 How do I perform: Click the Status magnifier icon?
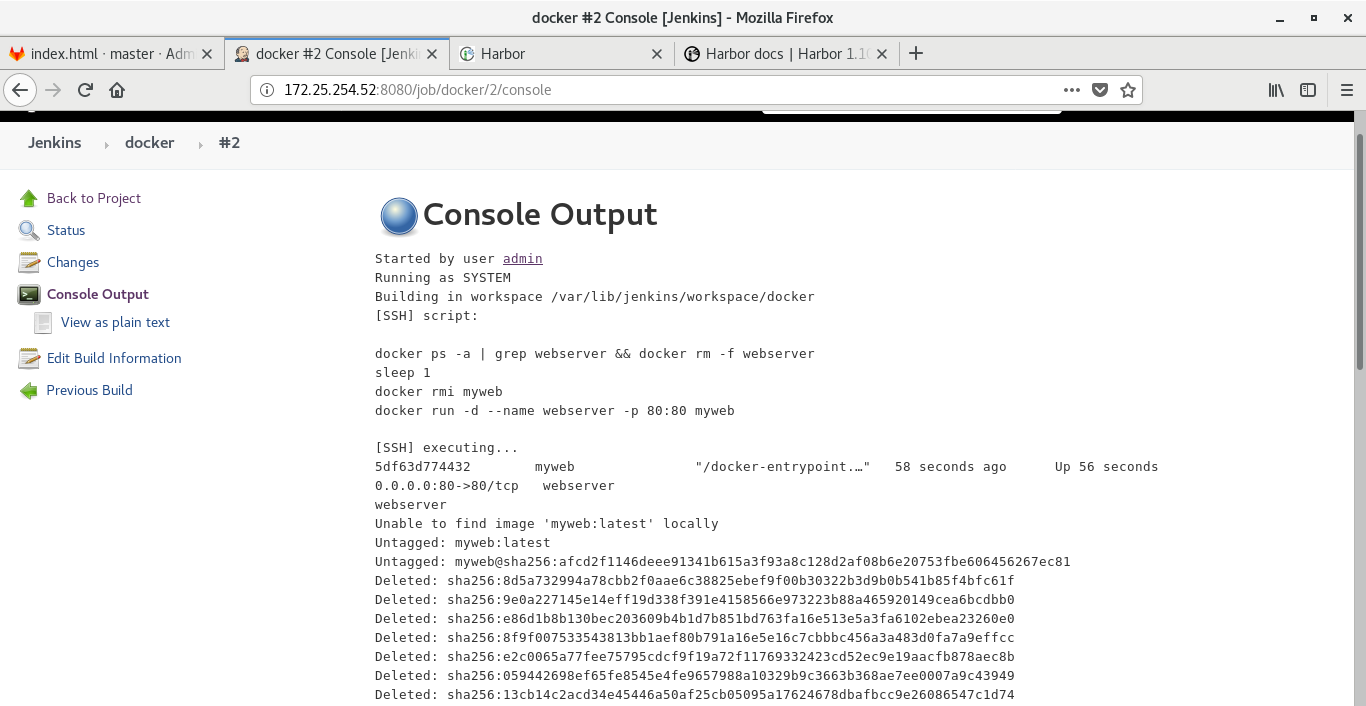tap(29, 230)
